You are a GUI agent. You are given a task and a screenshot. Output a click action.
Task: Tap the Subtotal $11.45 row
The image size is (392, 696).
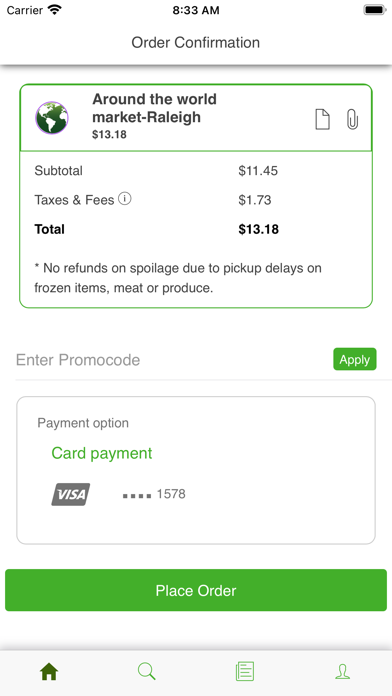196,171
